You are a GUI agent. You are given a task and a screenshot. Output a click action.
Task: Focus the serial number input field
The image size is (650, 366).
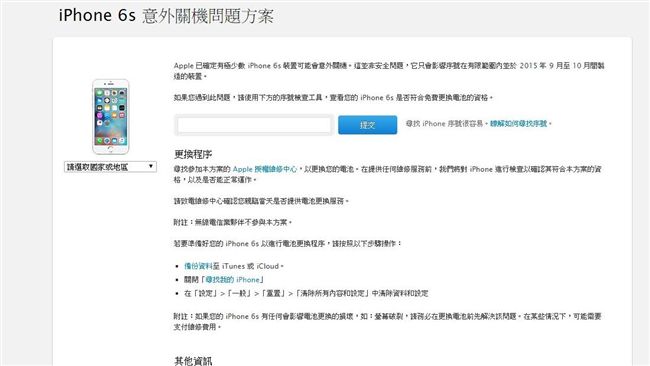click(x=254, y=125)
